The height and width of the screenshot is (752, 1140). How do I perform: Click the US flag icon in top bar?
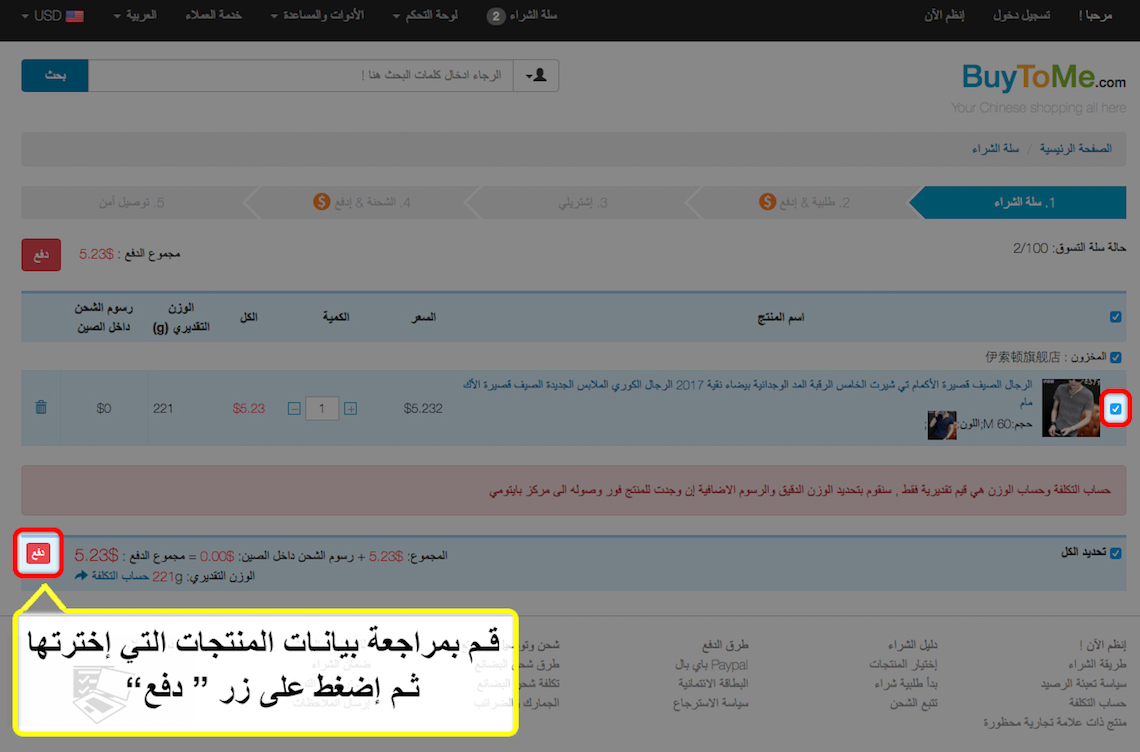pyautogui.click(x=74, y=17)
